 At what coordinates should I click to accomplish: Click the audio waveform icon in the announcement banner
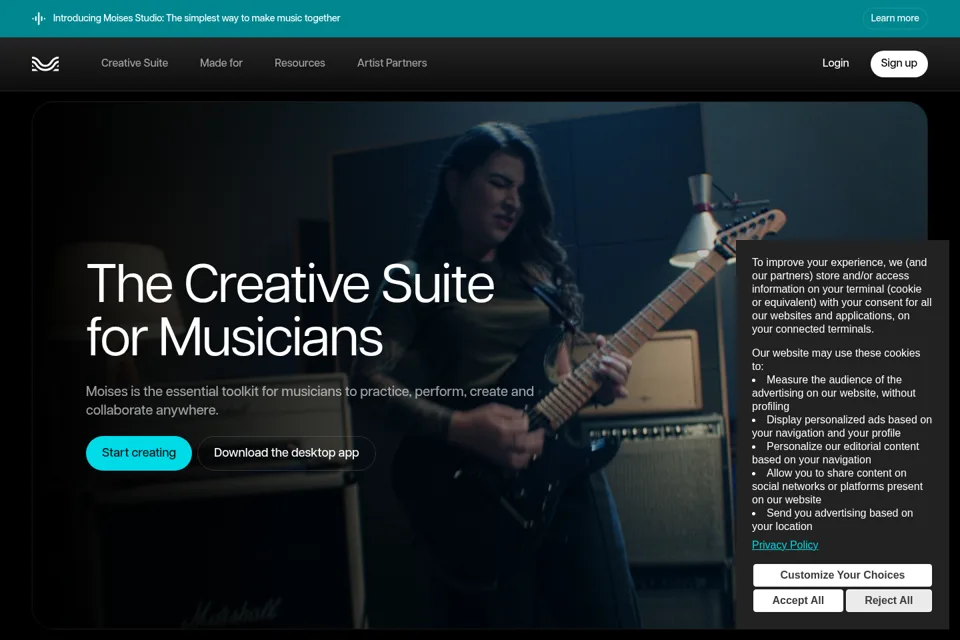point(39,18)
